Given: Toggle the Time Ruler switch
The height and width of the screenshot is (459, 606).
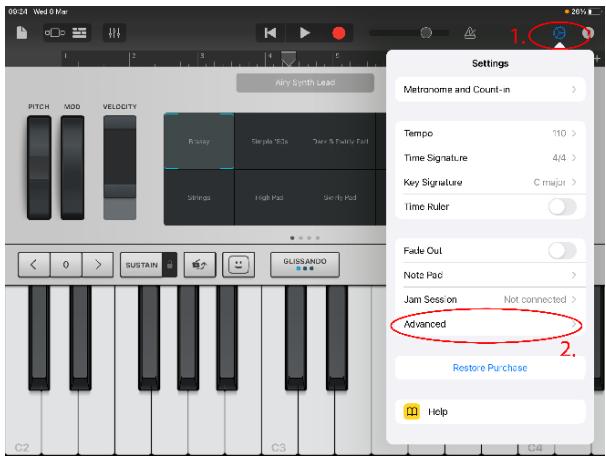Looking at the screenshot, I should click(562, 207).
